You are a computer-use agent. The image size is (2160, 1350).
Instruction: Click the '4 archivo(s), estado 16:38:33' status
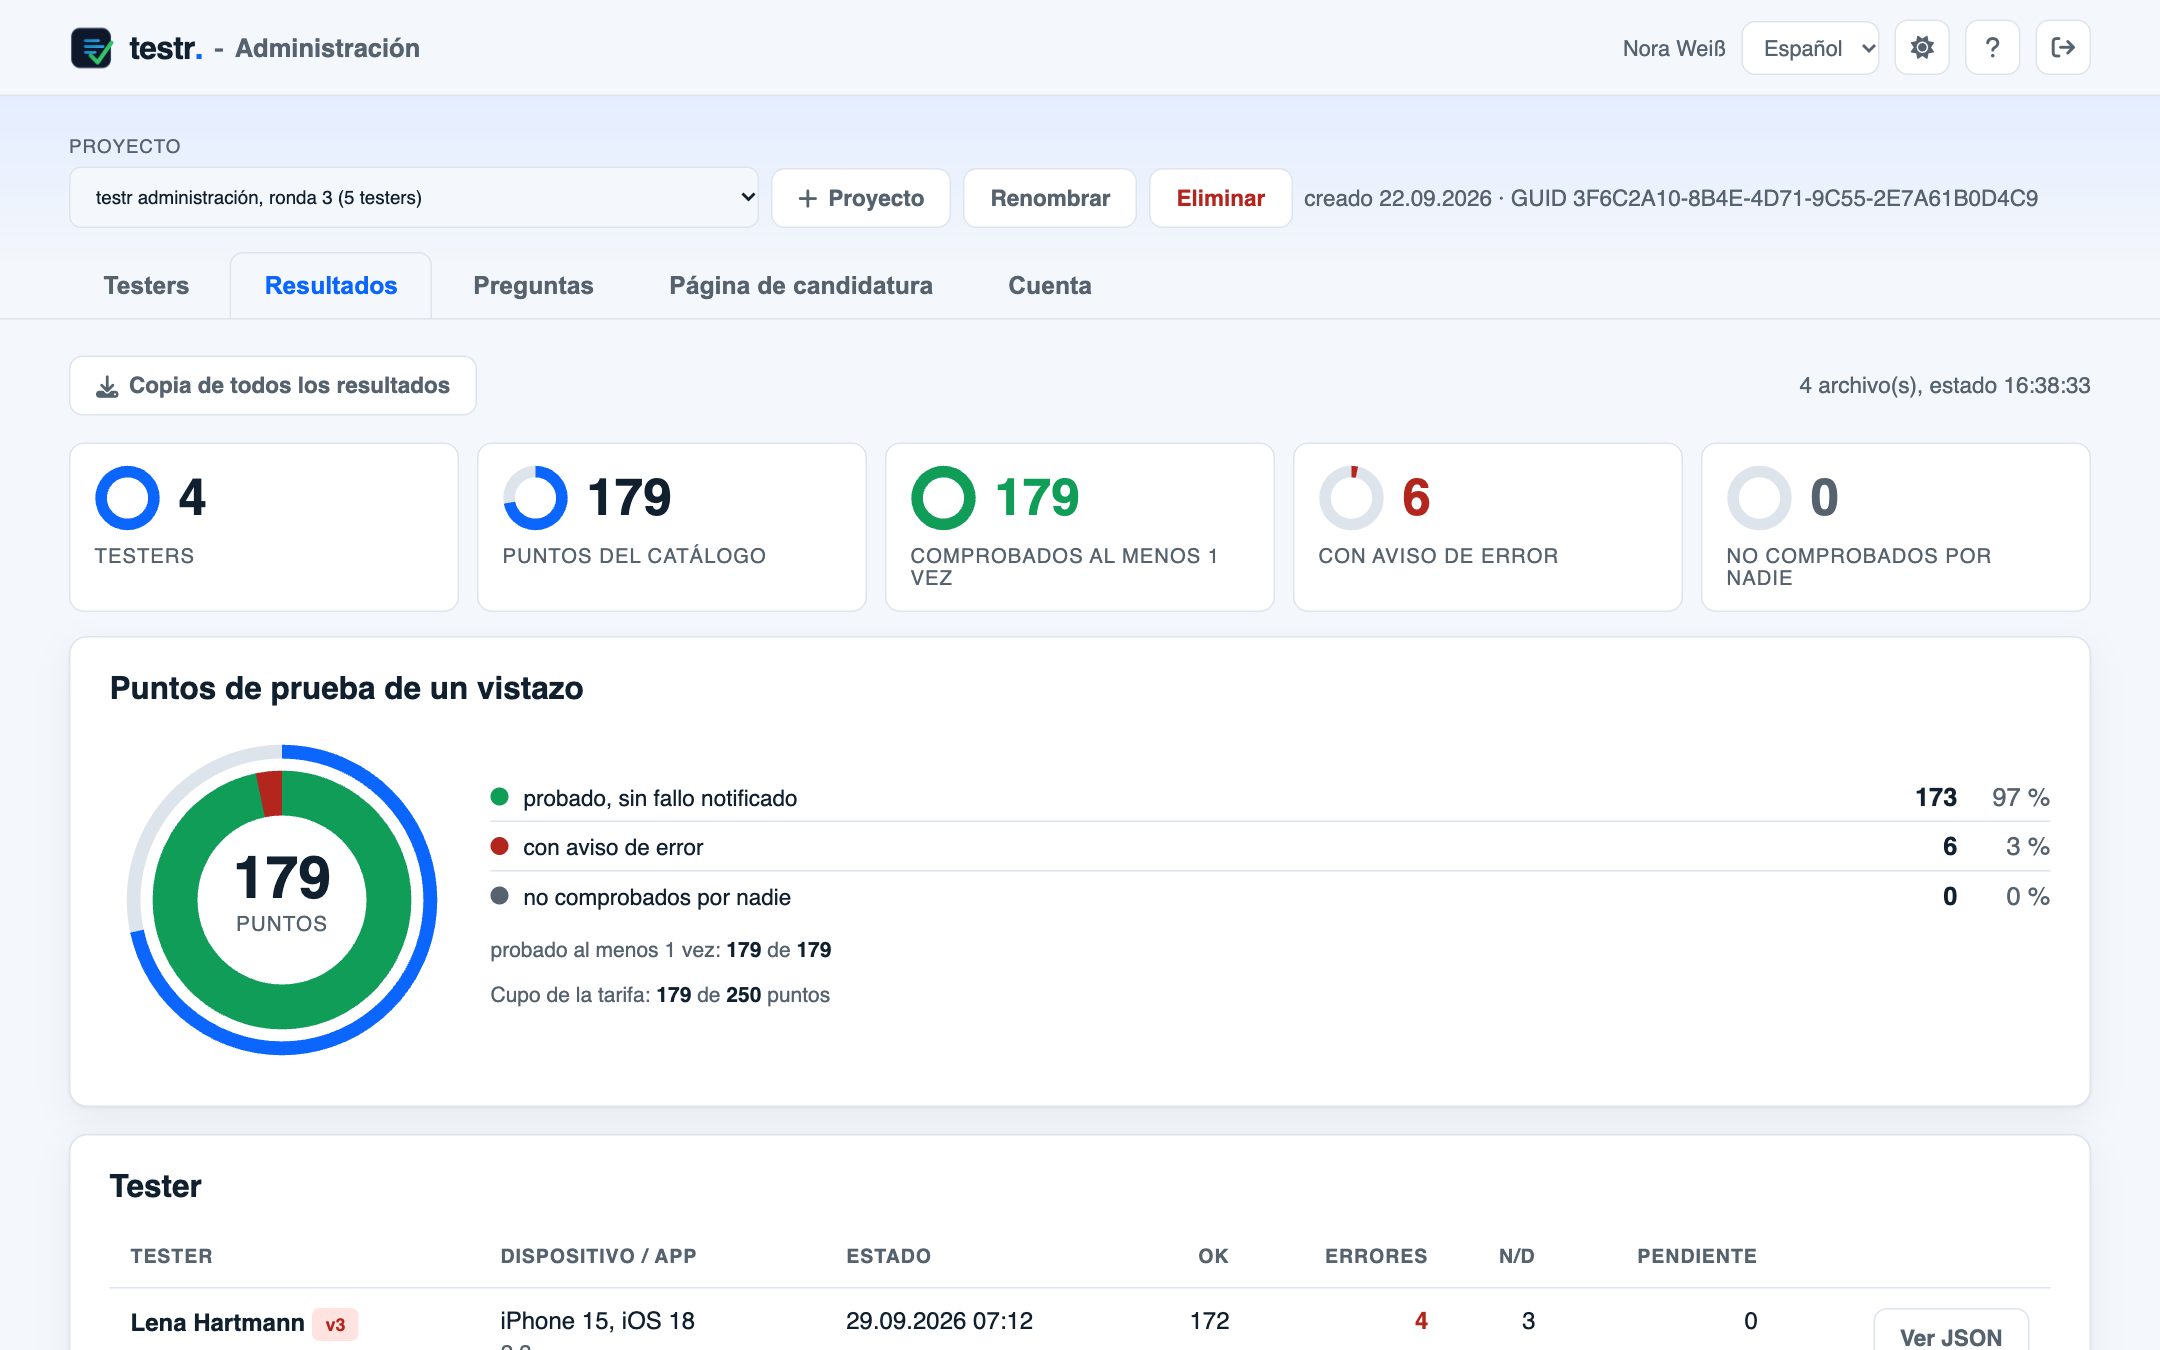(1945, 386)
